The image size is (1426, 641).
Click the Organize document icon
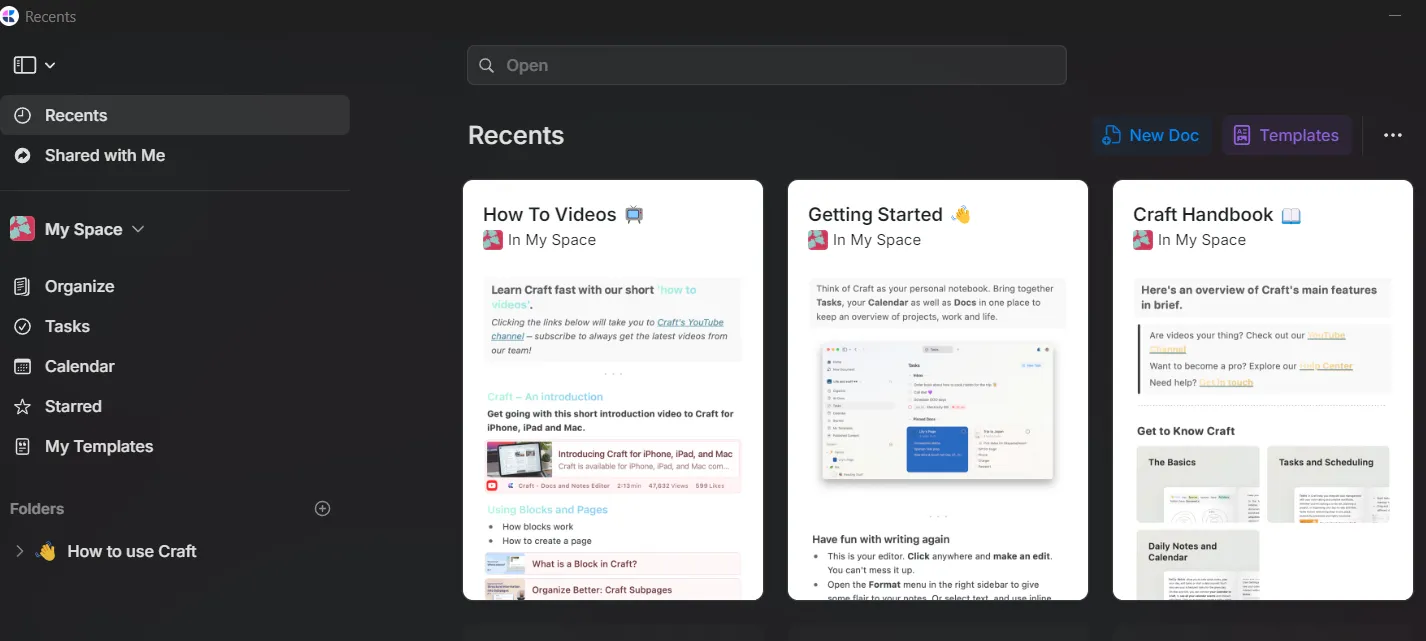click(x=22, y=286)
